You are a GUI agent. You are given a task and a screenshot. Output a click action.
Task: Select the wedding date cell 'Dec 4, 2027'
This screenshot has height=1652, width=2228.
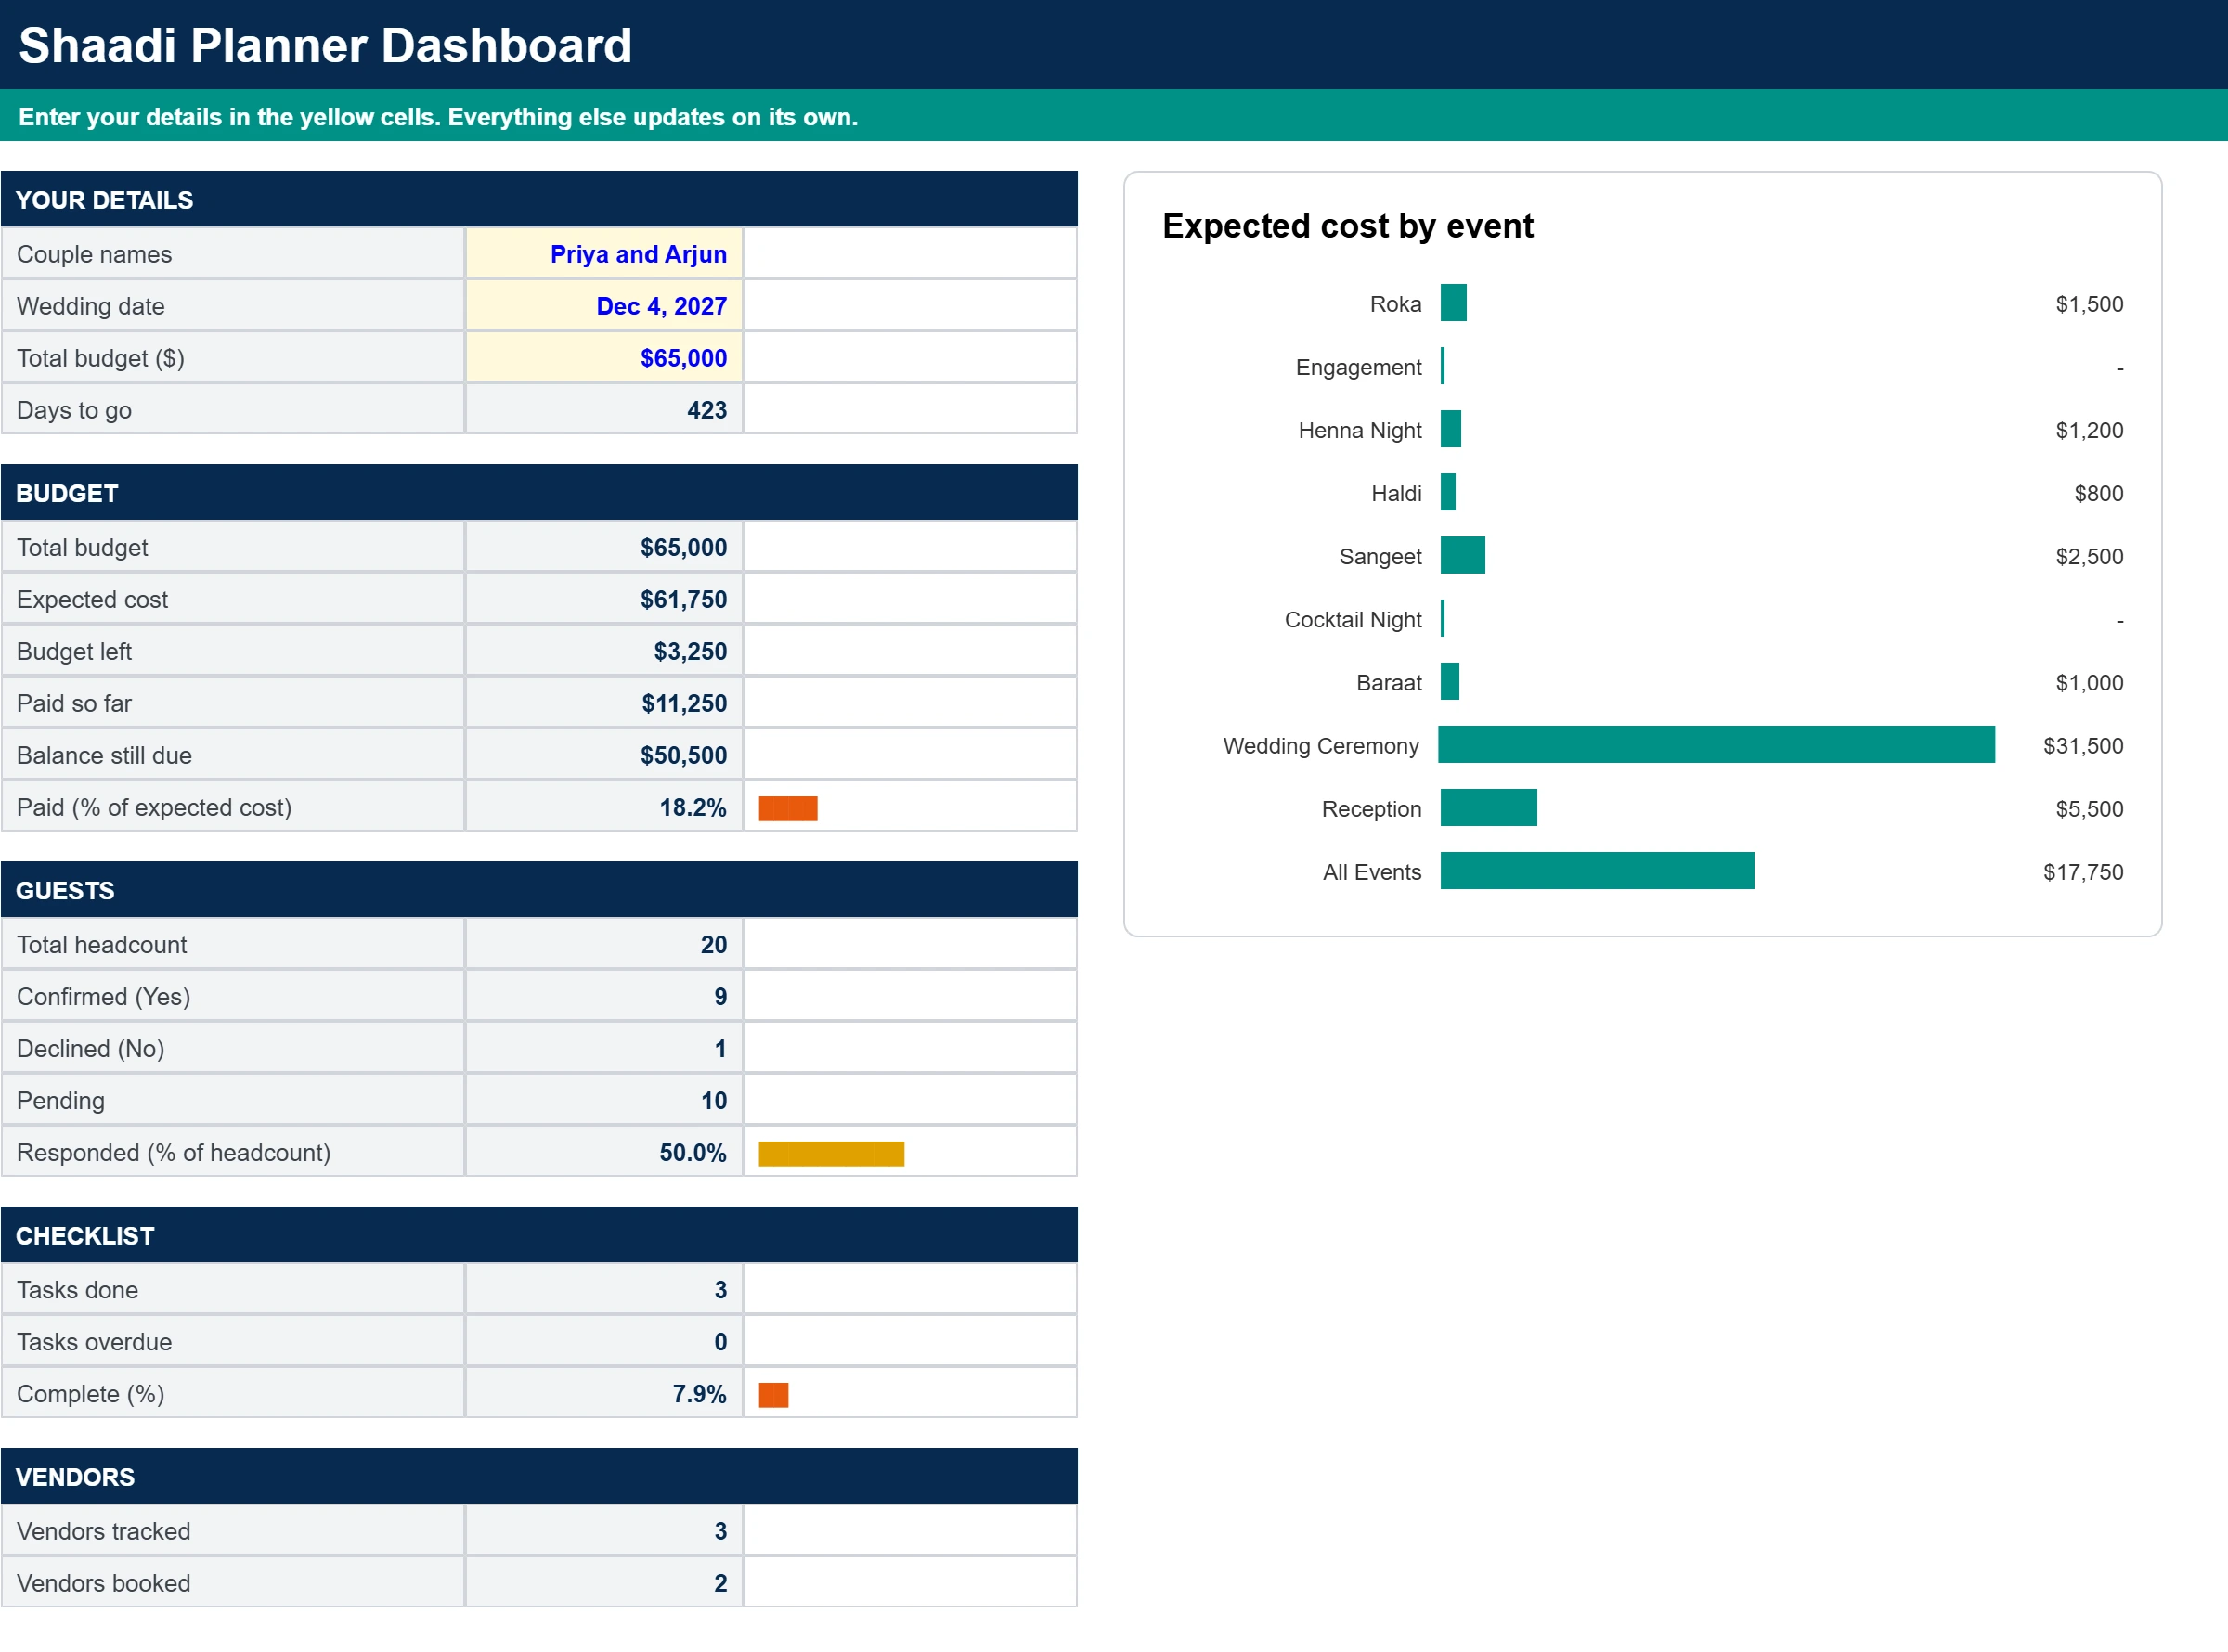(x=604, y=306)
